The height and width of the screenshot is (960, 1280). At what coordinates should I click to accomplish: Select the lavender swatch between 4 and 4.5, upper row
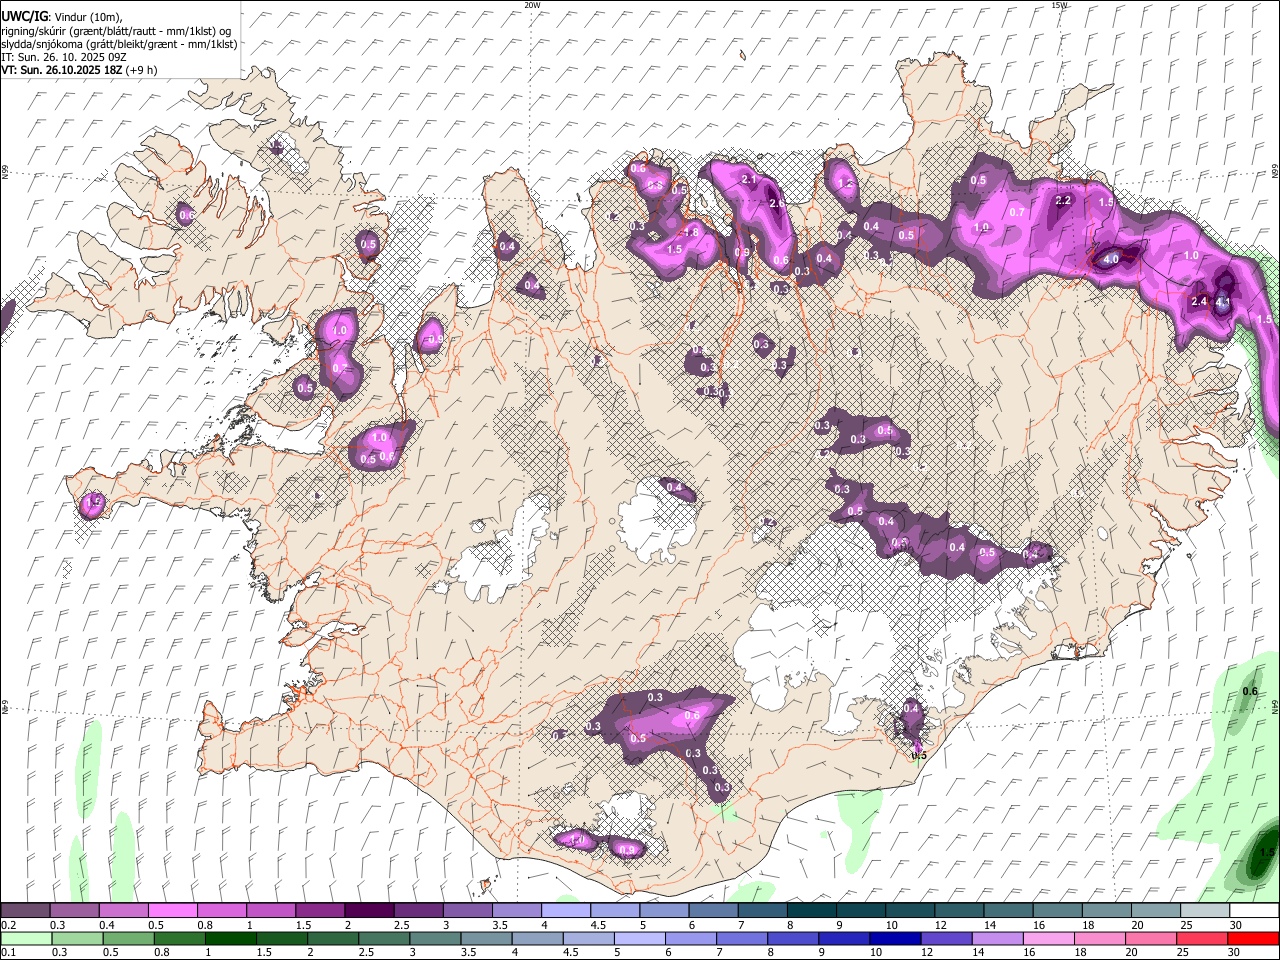pos(566,911)
